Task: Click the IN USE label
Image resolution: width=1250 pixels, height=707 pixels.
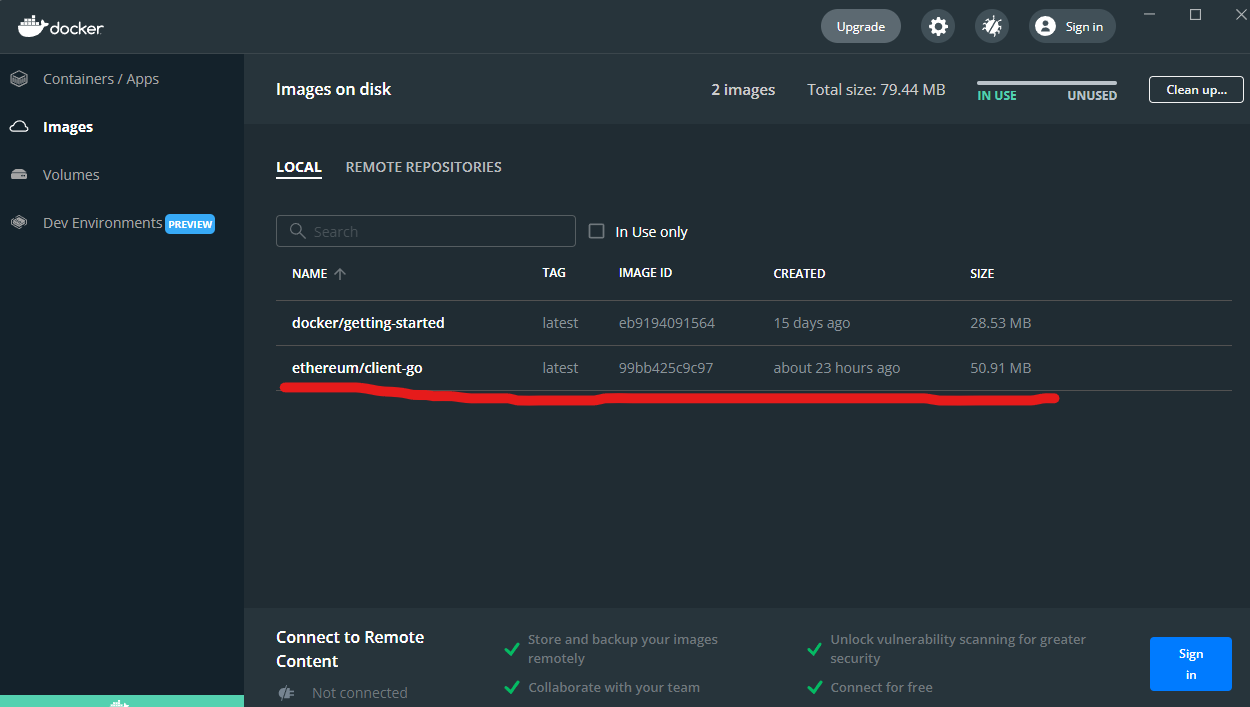Action: 997,96
